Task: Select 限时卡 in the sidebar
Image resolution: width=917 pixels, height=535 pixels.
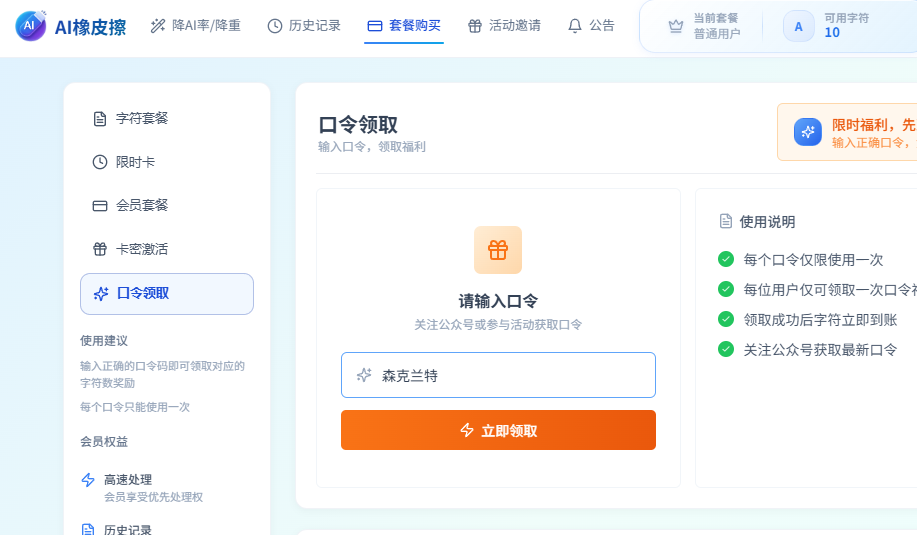Action: [167, 162]
